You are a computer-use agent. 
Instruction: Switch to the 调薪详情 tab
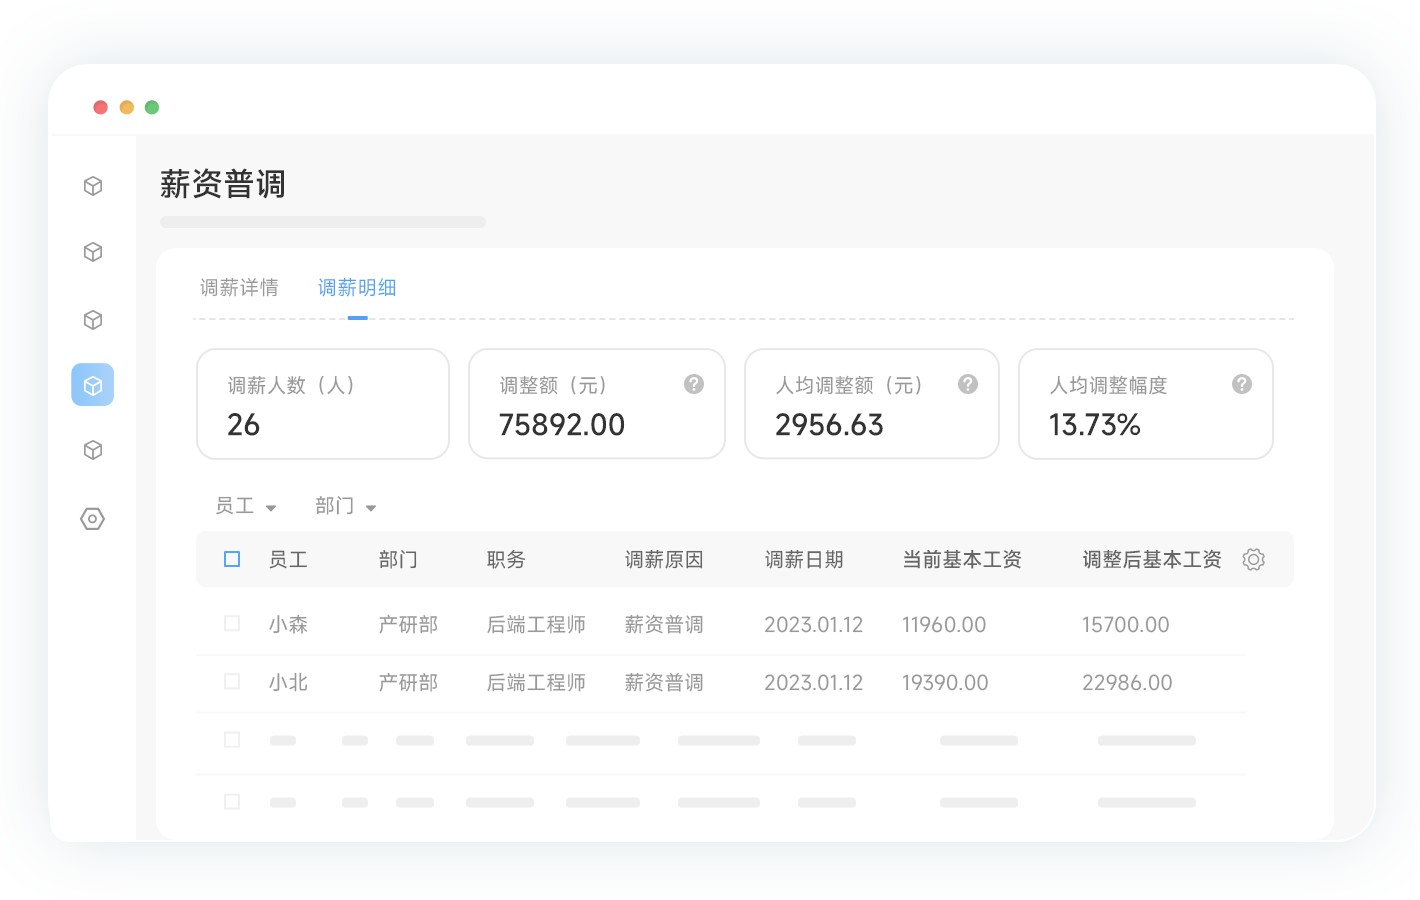point(239,288)
